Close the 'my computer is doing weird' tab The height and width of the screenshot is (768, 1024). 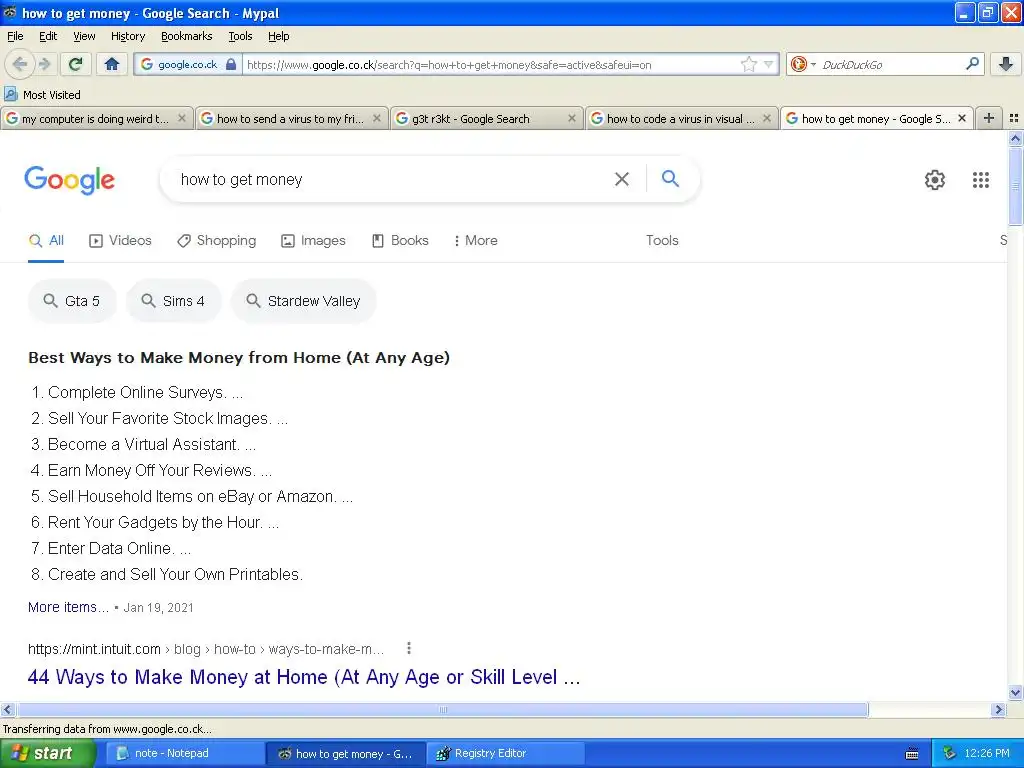click(182, 118)
